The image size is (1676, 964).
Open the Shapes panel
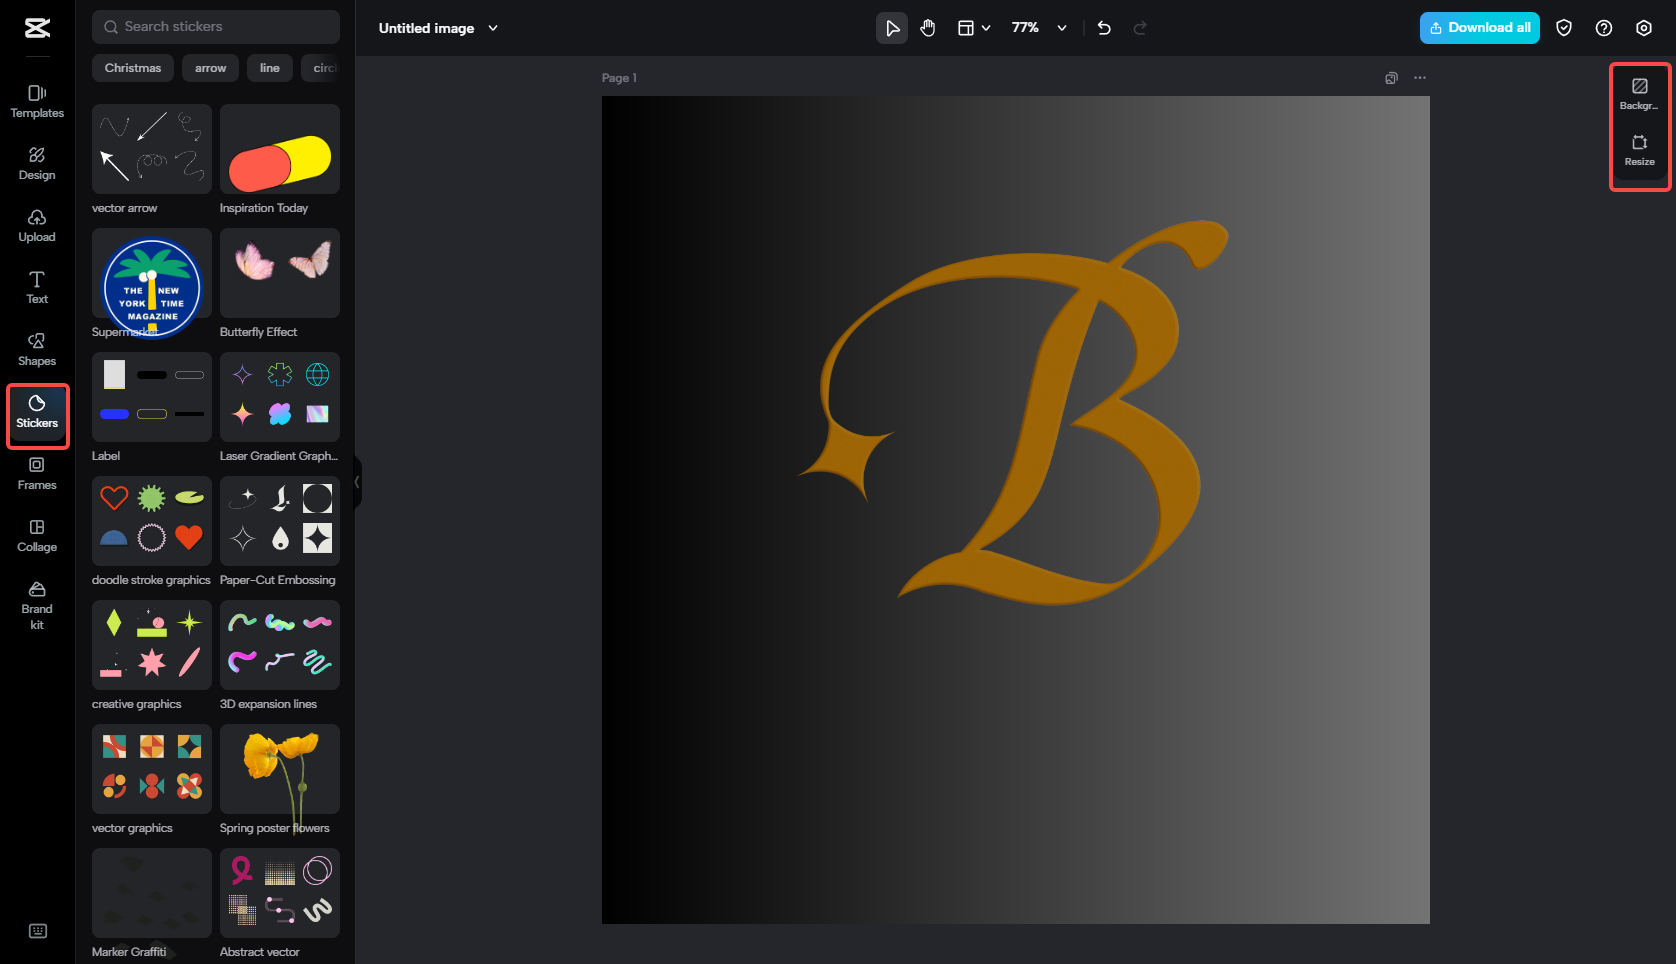point(36,349)
